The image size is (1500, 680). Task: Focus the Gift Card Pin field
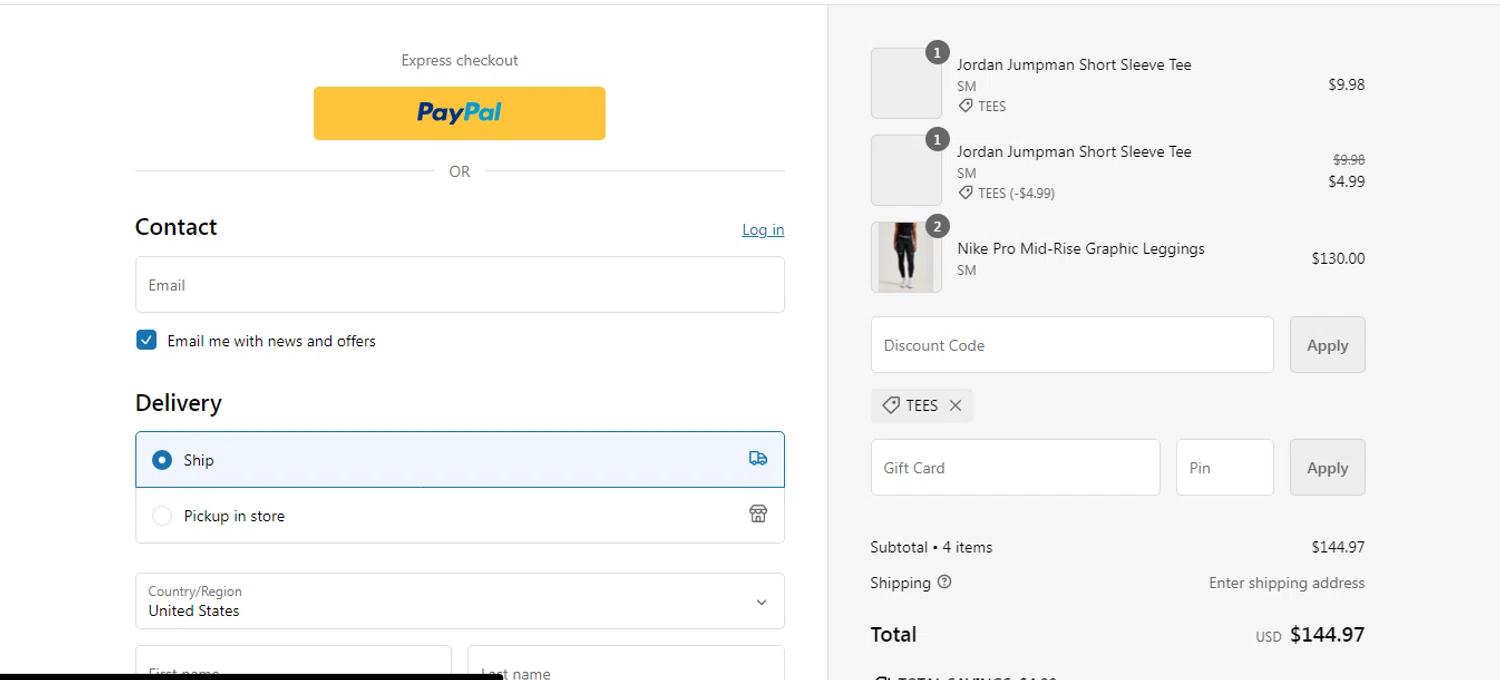coord(1224,467)
